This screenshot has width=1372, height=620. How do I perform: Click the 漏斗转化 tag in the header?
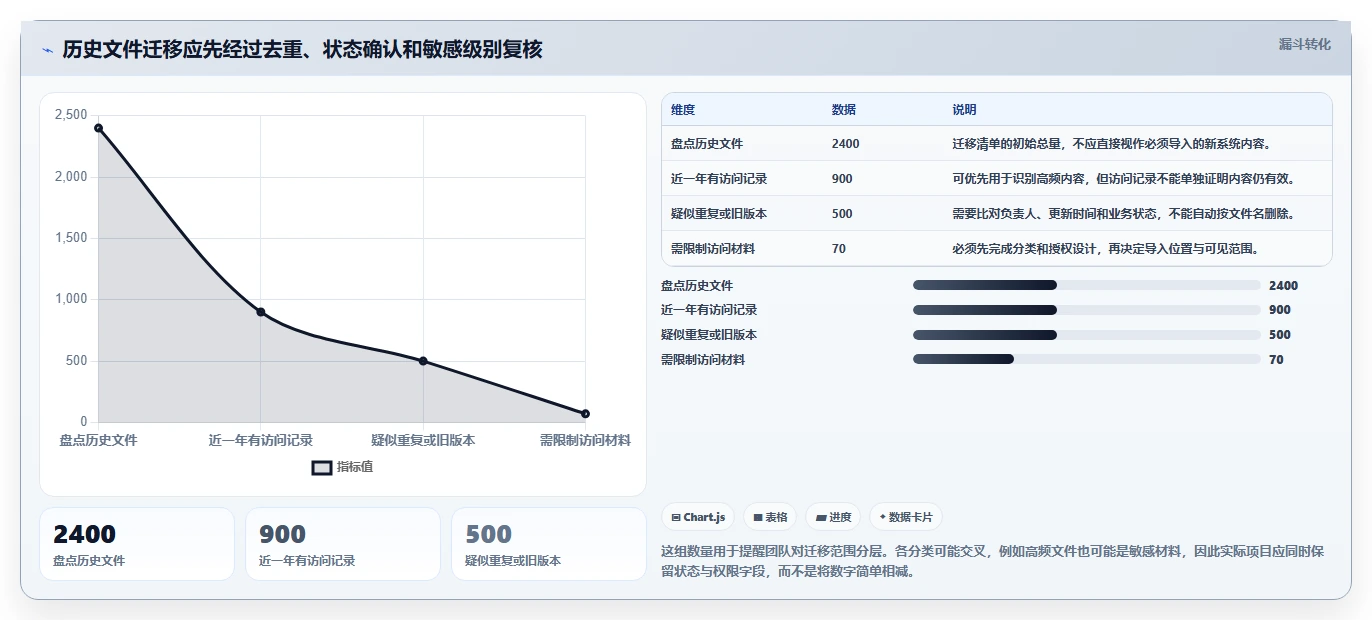tap(1305, 44)
